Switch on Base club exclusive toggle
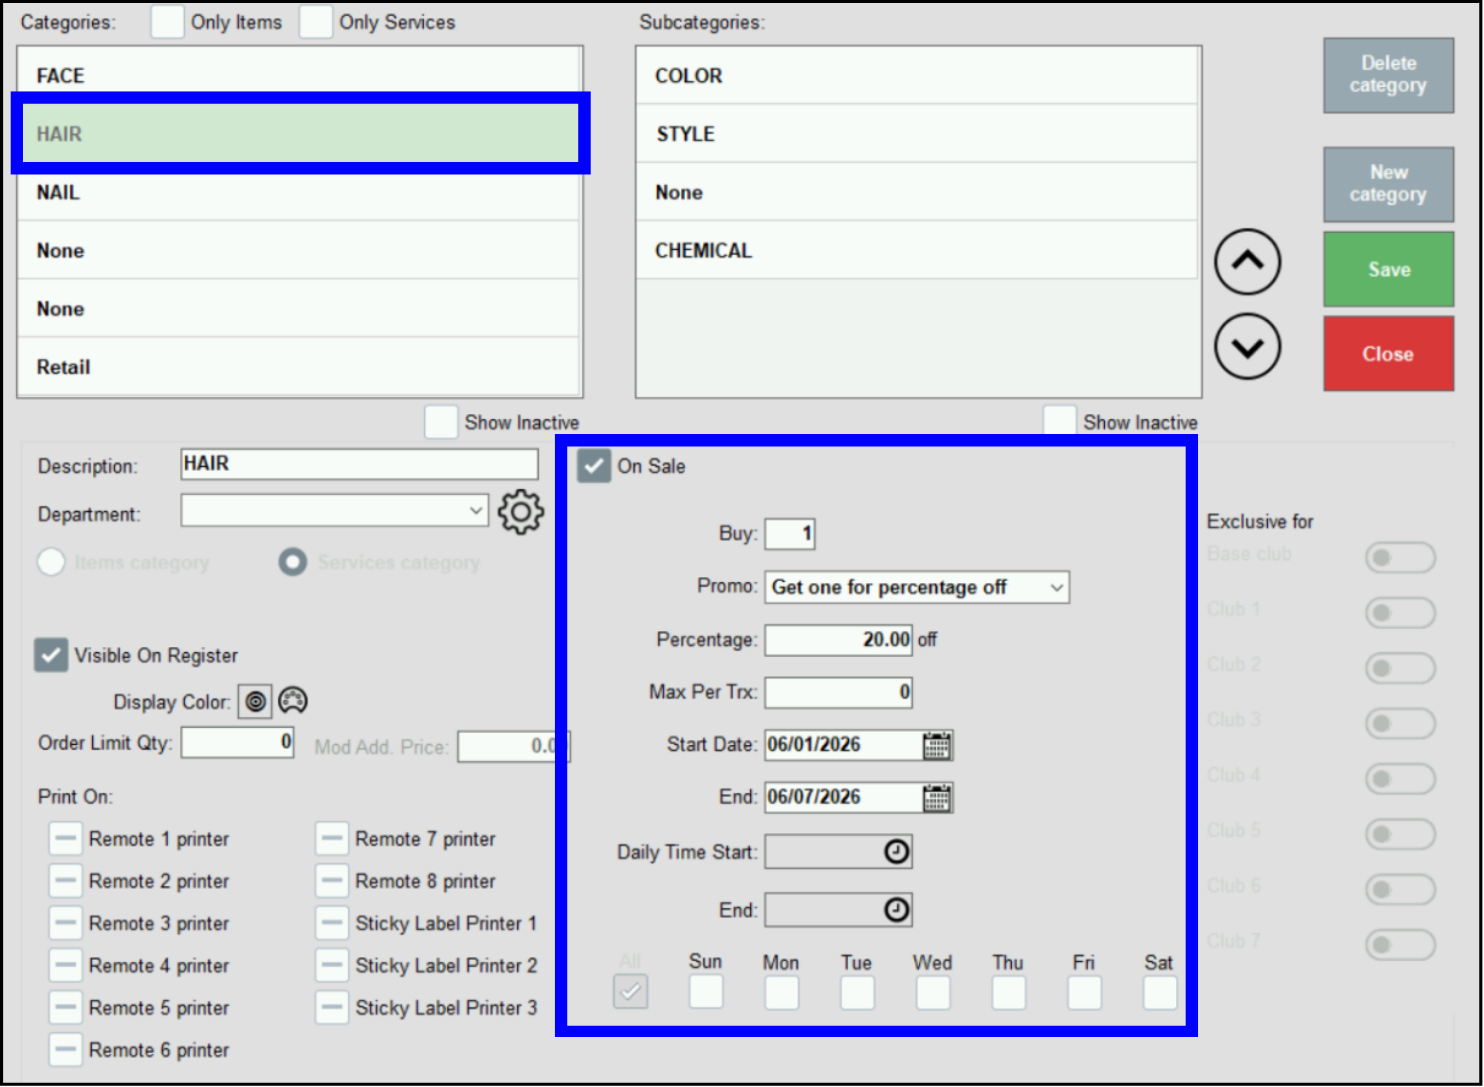The width and height of the screenshot is (1484, 1087). [1400, 557]
